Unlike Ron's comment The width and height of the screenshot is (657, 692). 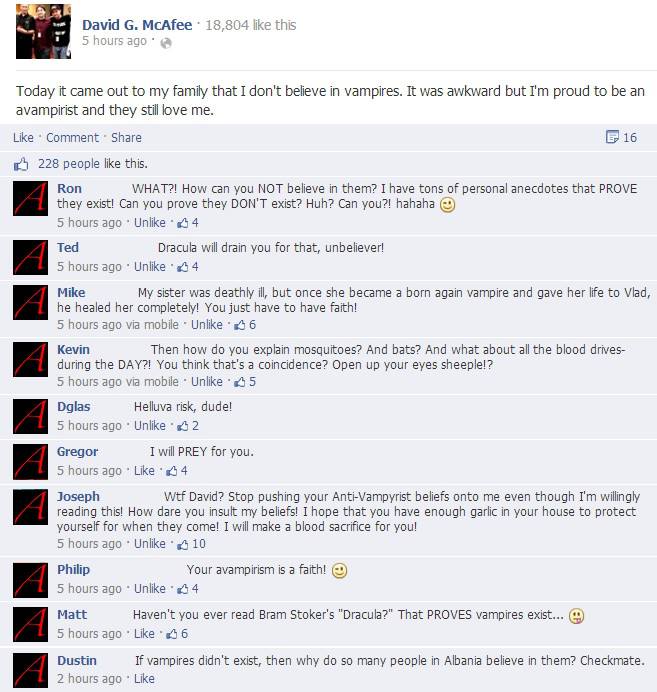150,222
